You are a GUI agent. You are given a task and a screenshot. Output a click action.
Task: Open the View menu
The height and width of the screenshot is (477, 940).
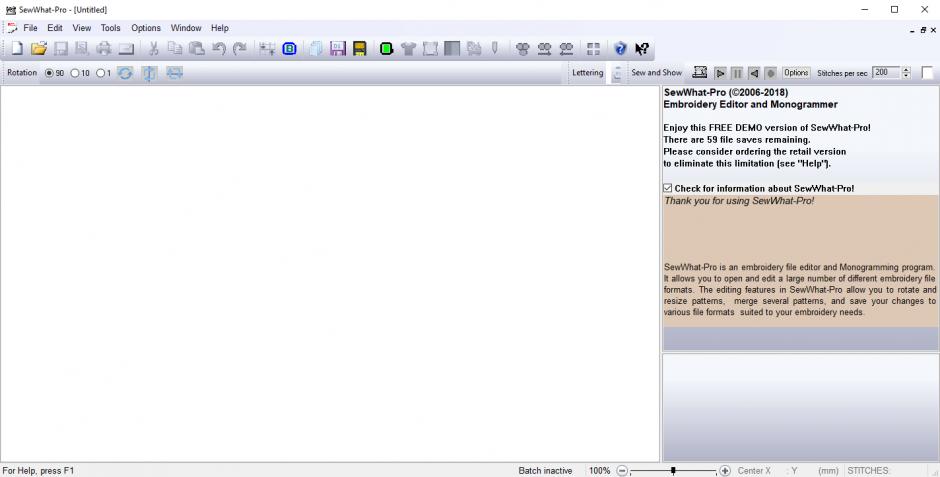82,28
